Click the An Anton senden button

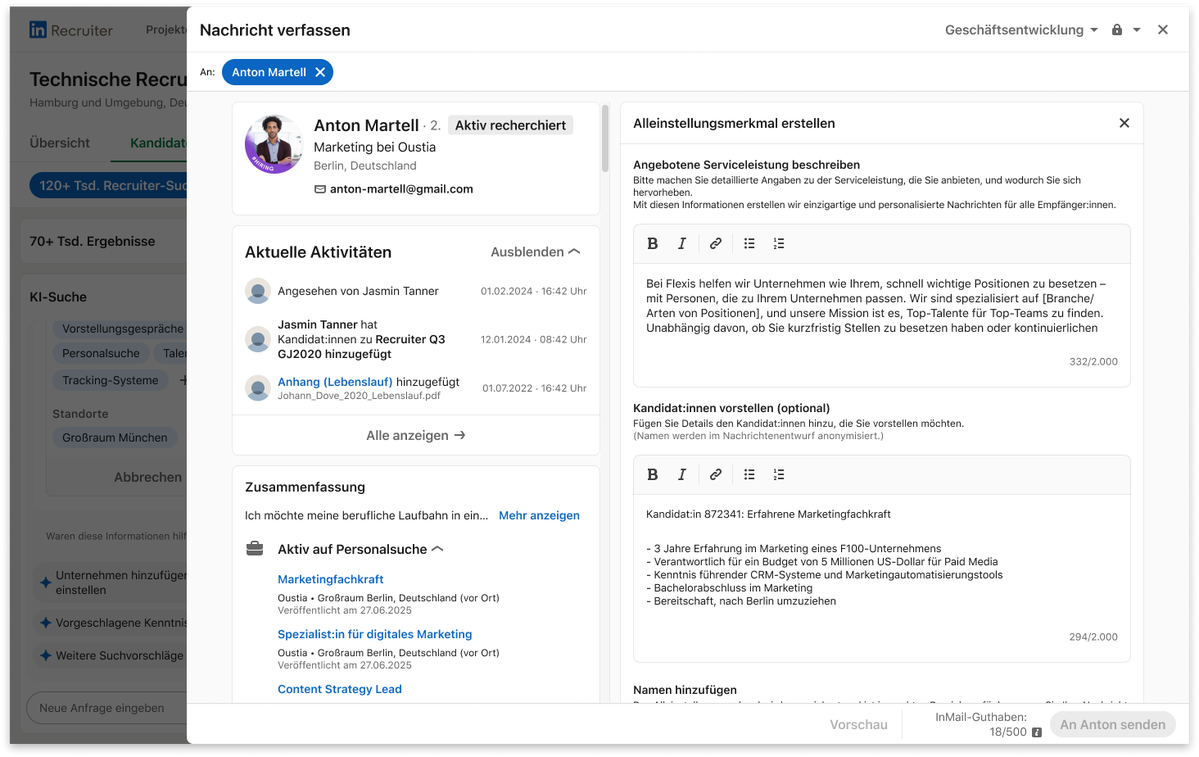(1113, 724)
